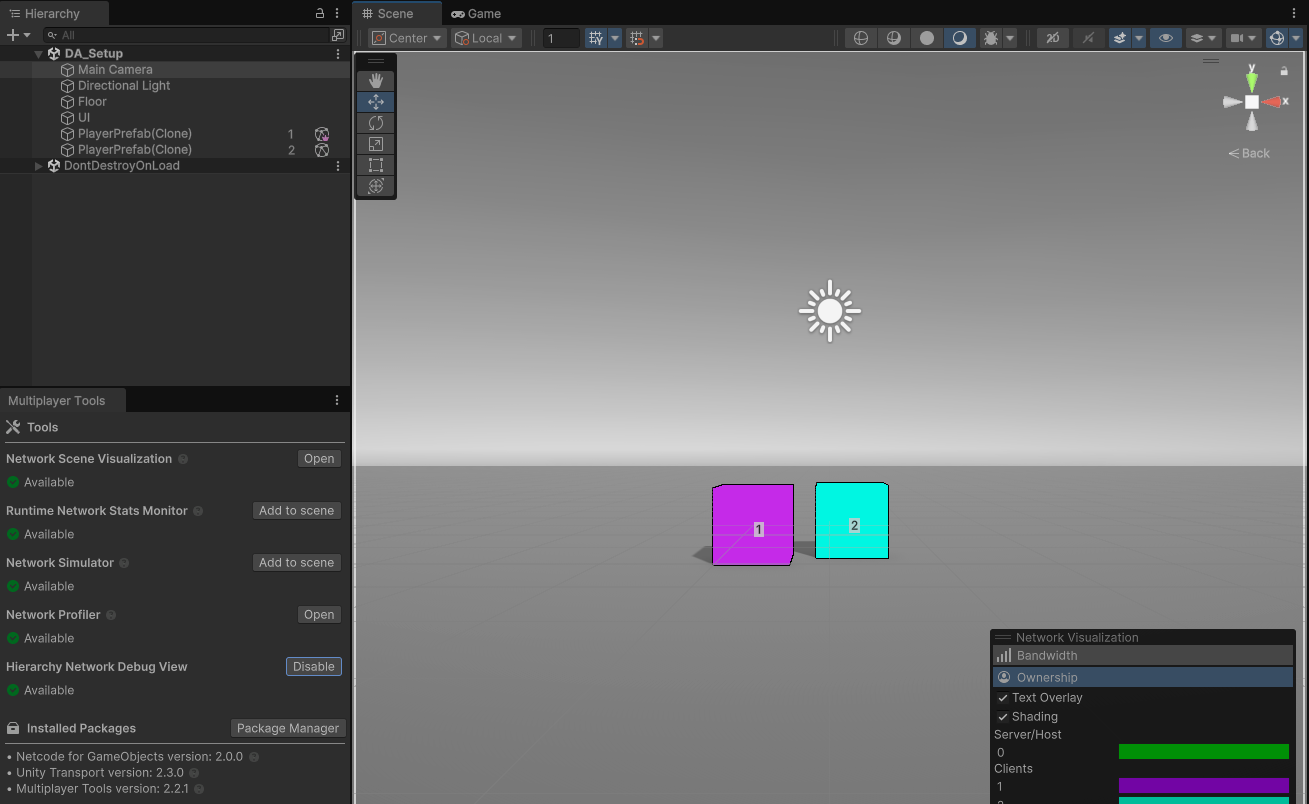Click help icon next to Unity Transport version

click(x=194, y=773)
